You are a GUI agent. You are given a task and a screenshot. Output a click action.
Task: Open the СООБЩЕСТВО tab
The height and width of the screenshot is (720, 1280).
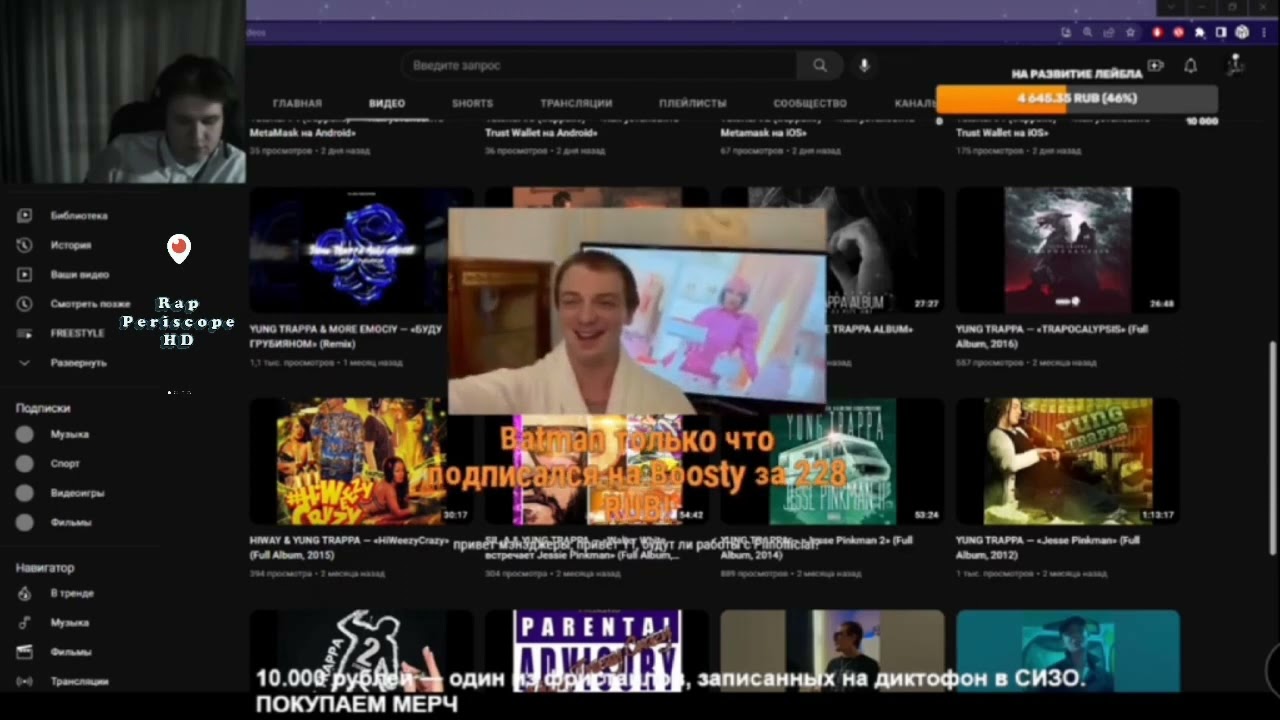click(810, 103)
